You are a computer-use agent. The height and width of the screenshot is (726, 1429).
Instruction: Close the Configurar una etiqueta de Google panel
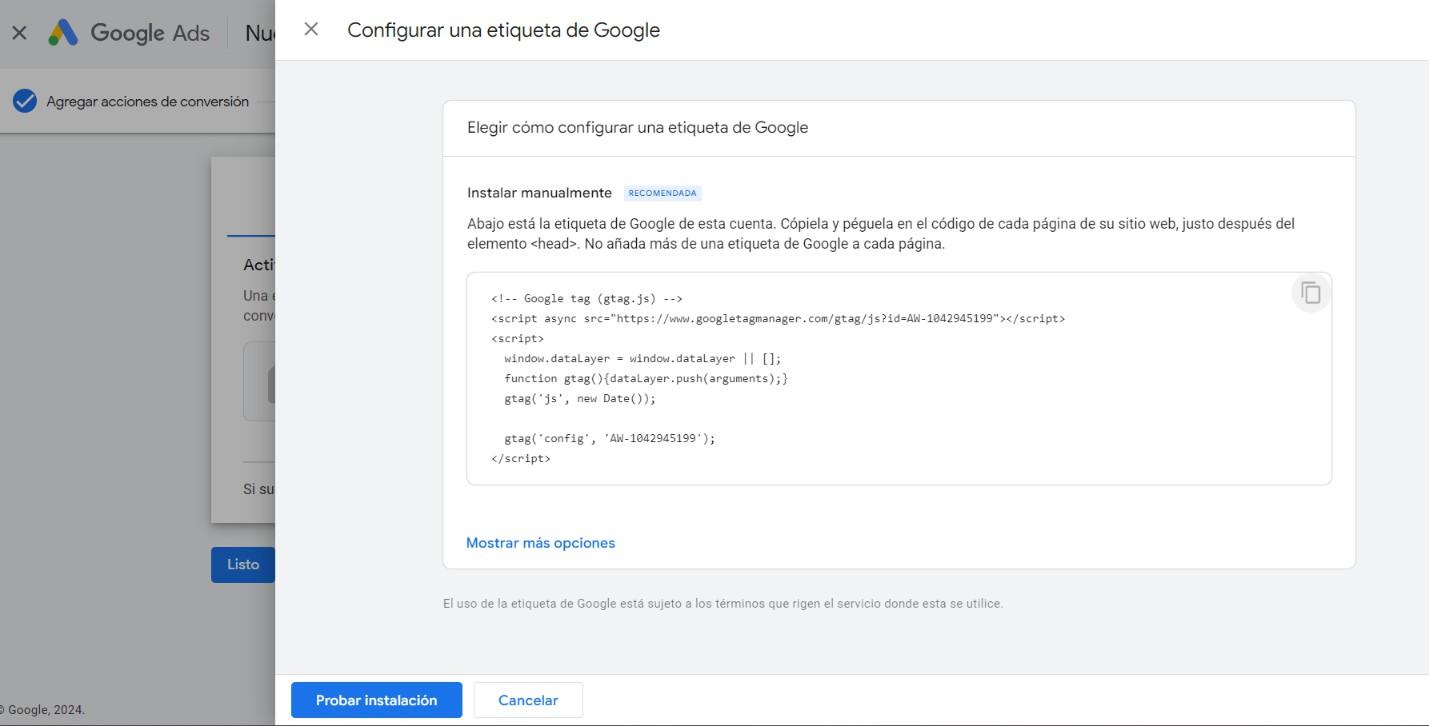coord(311,29)
